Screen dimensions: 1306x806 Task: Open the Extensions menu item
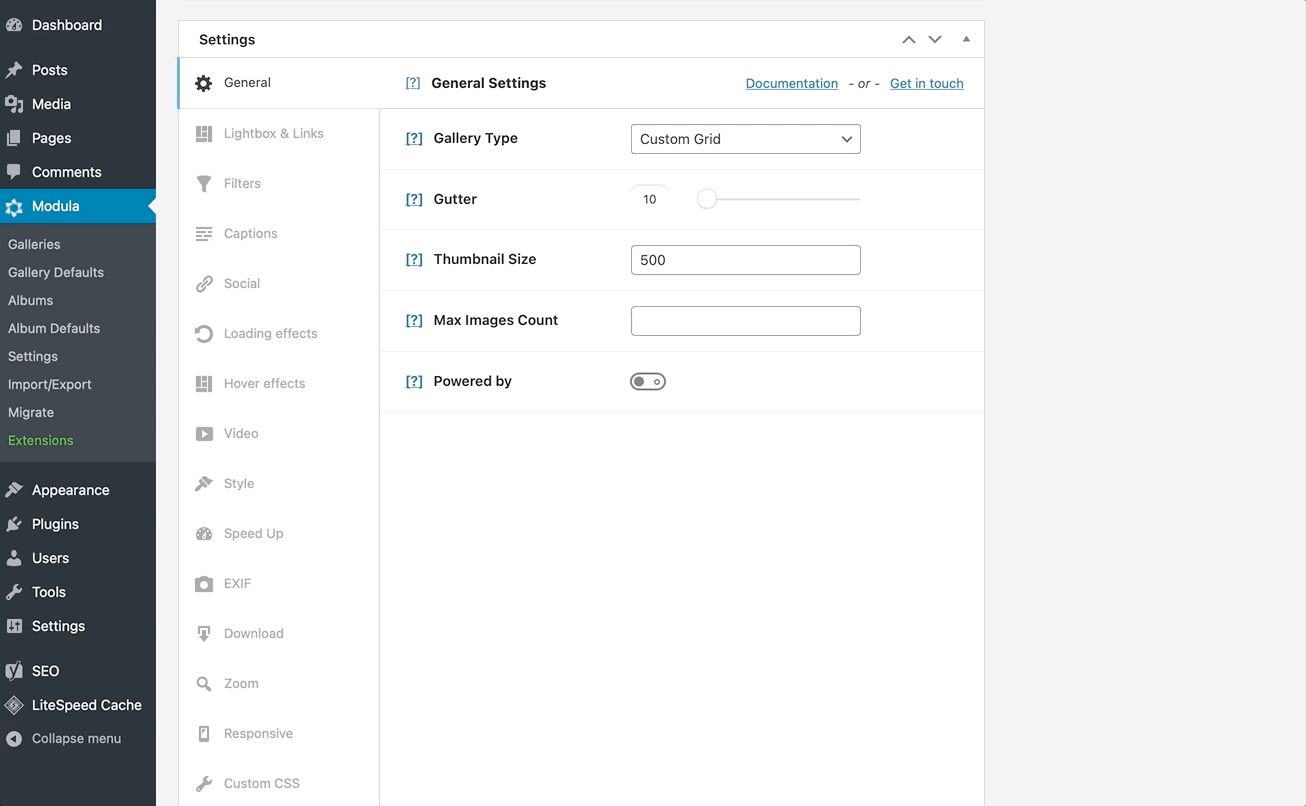tap(40, 440)
